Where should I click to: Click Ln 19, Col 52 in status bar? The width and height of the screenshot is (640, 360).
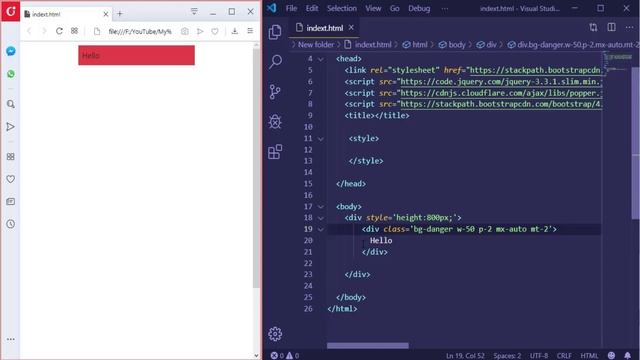tap(465, 356)
